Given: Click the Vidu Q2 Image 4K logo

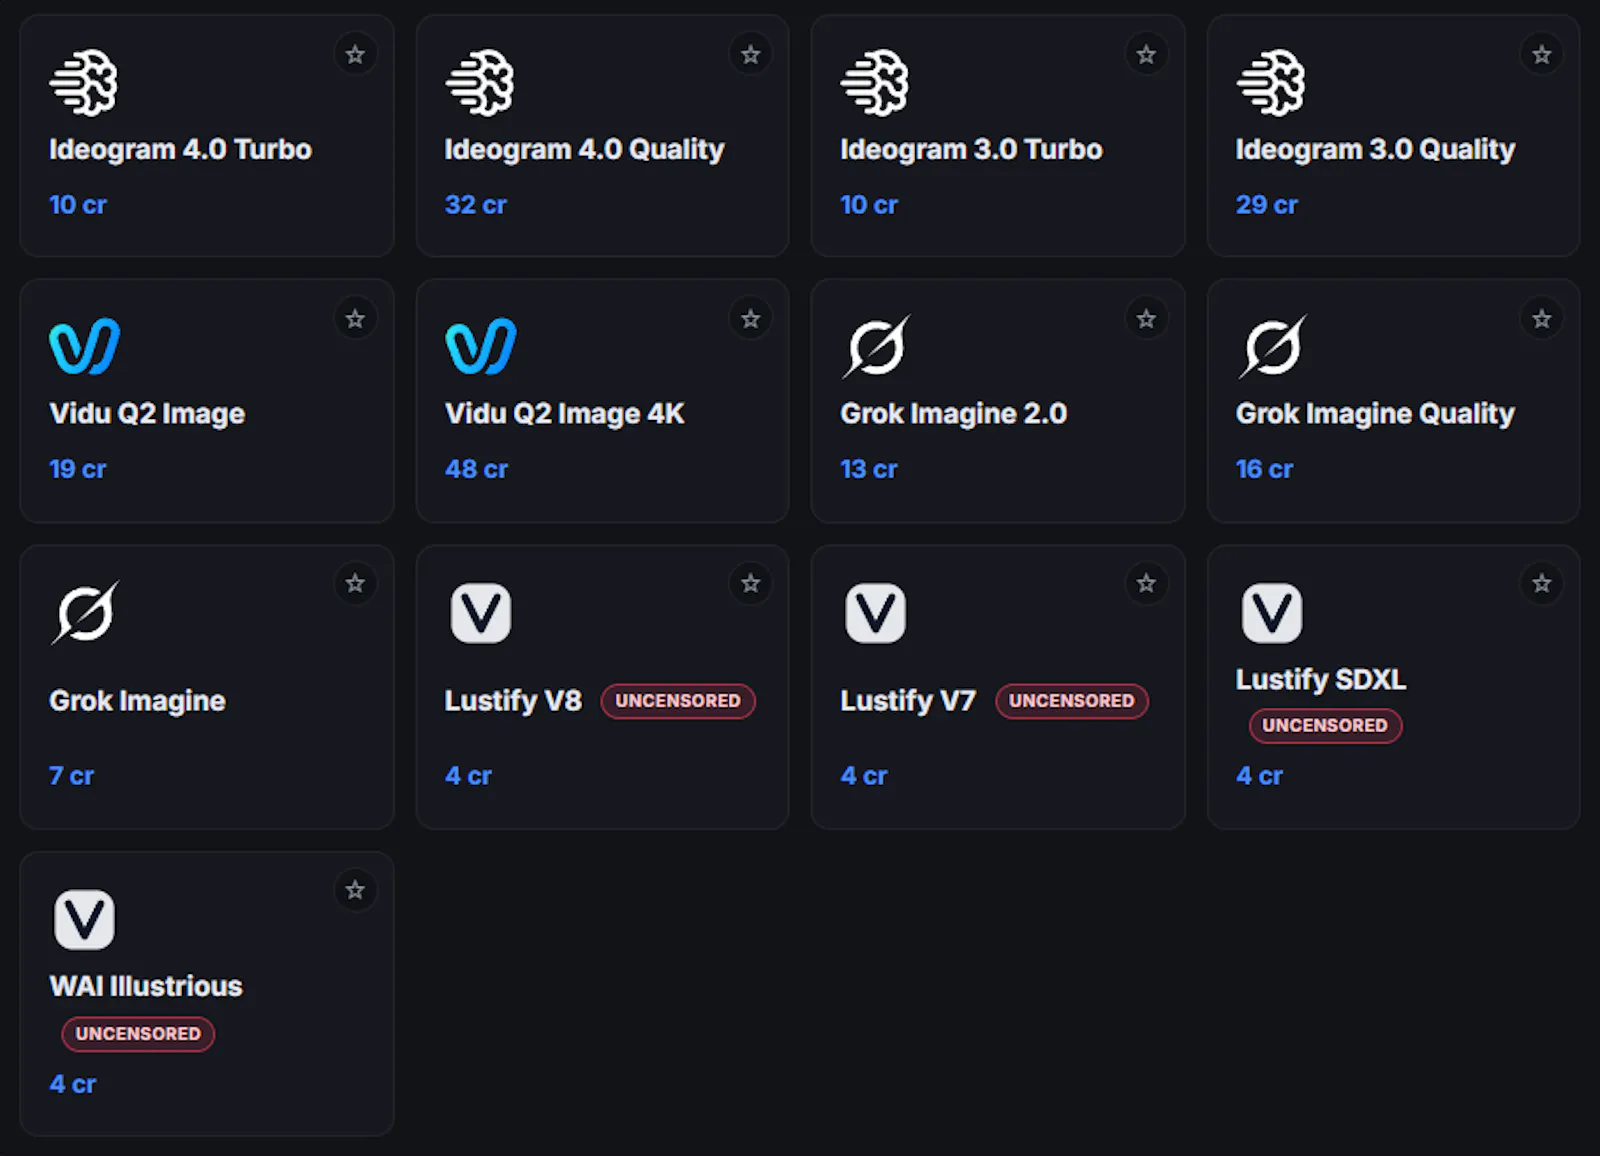Looking at the screenshot, I should [480, 347].
